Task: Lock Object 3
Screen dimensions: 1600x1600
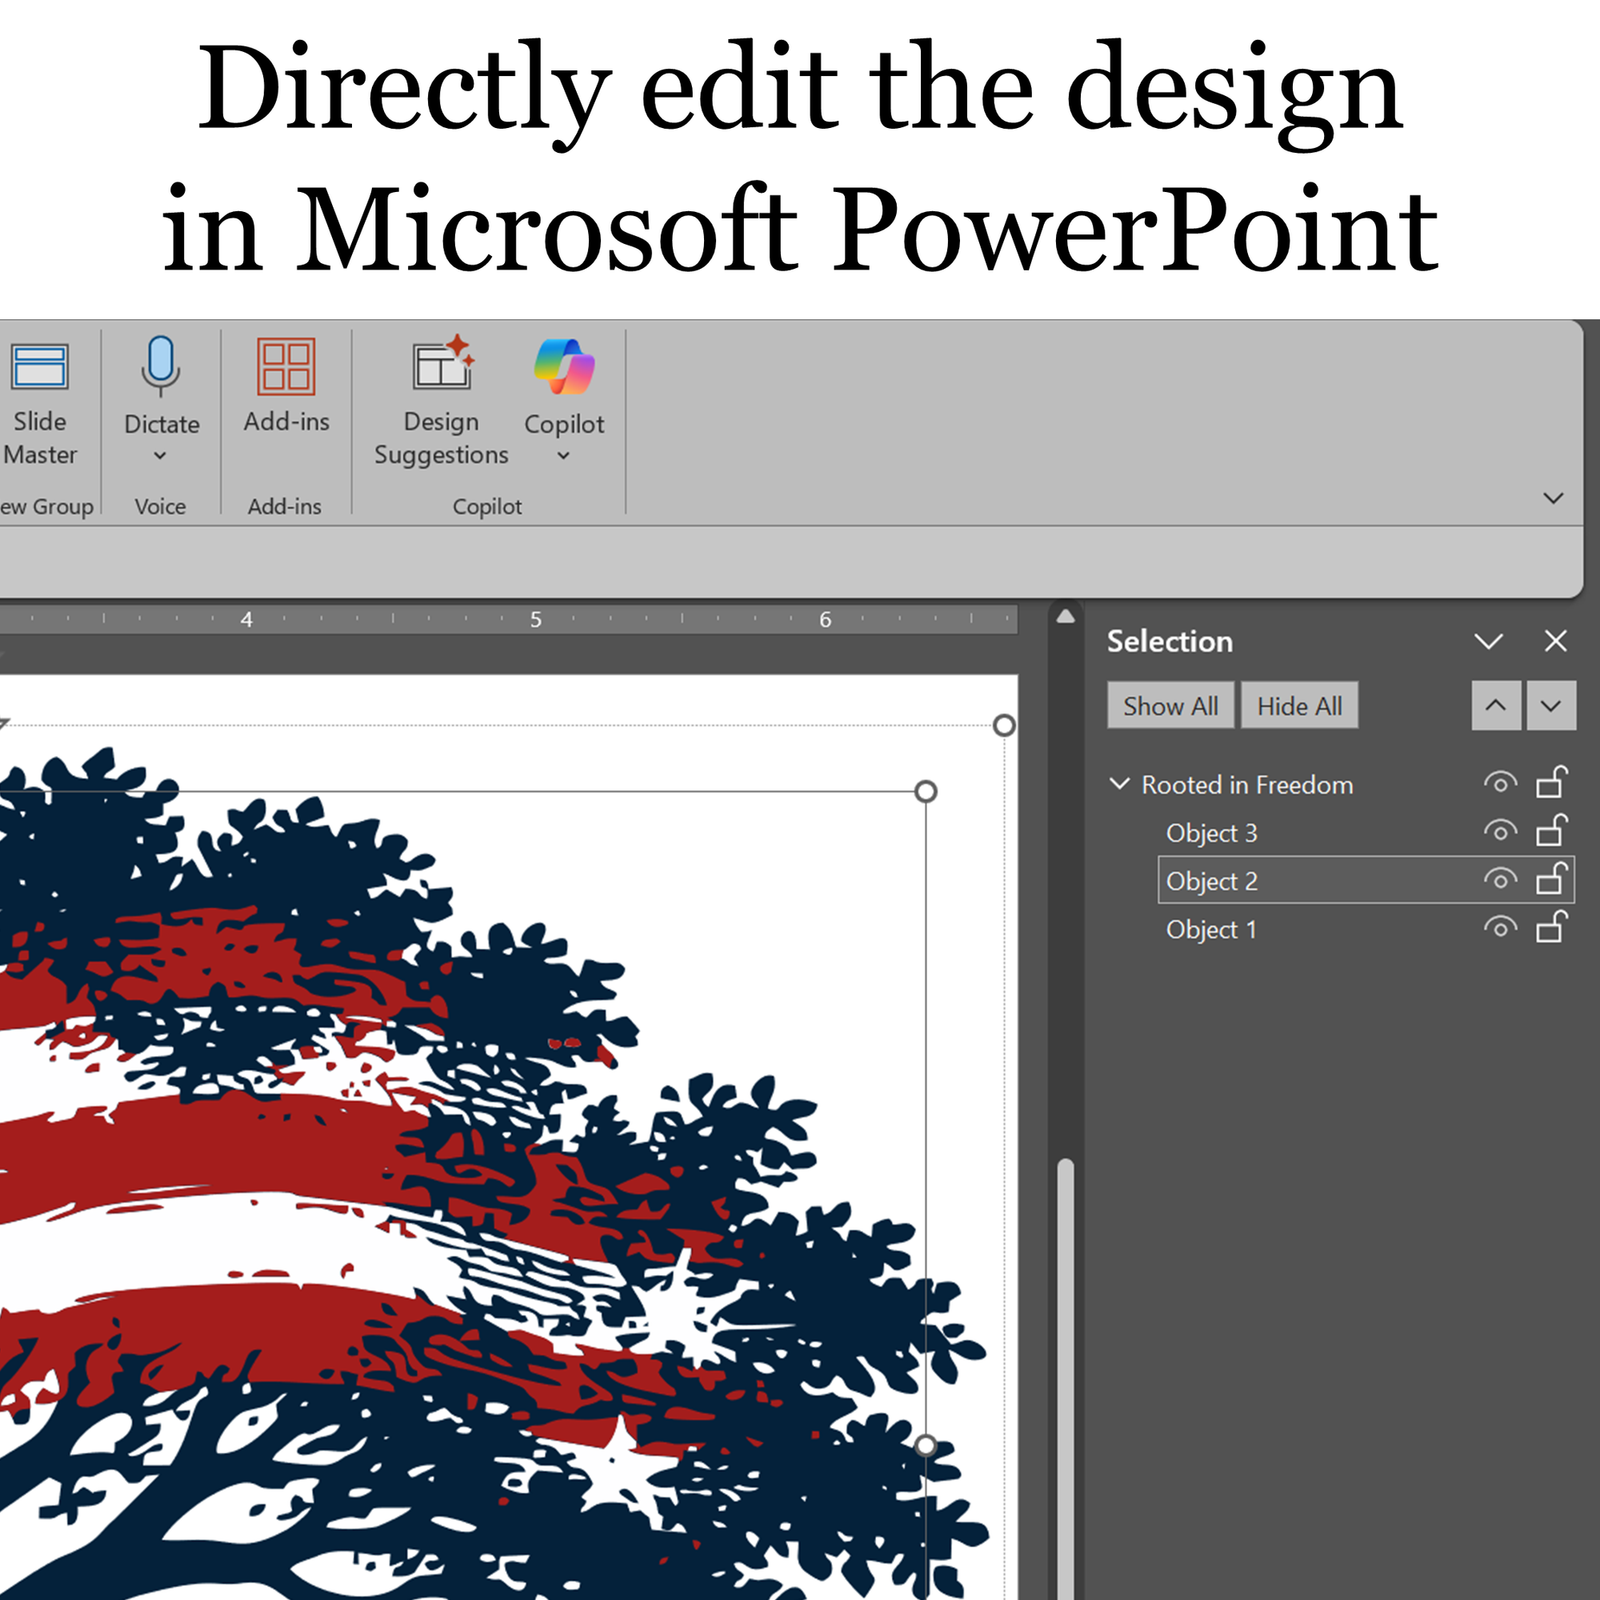Action: coord(1551,829)
